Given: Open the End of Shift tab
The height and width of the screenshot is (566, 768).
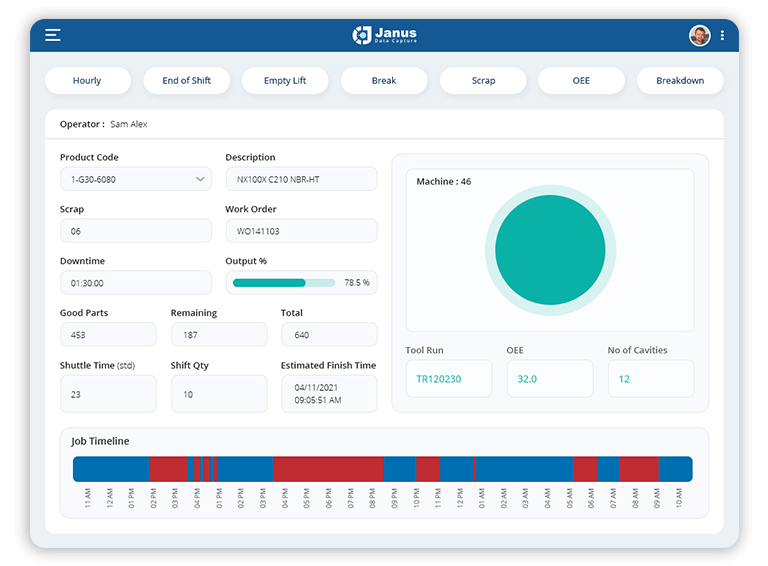Looking at the screenshot, I should 186,81.
